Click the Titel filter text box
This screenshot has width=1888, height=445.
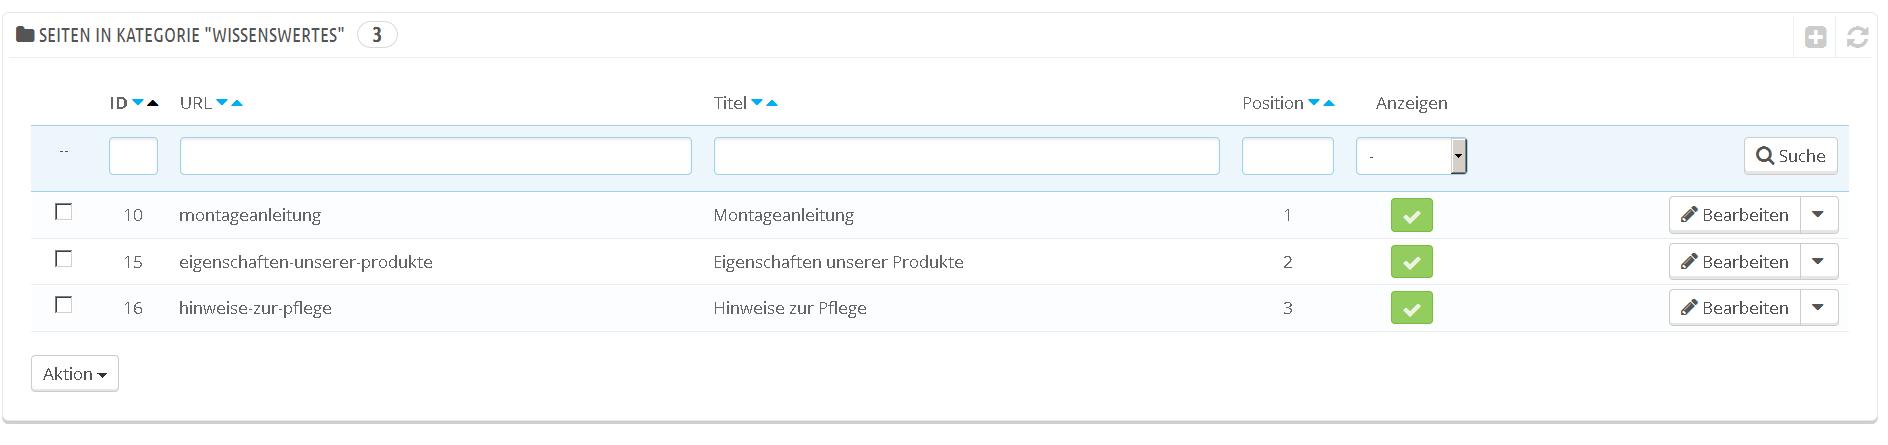[966, 156]
